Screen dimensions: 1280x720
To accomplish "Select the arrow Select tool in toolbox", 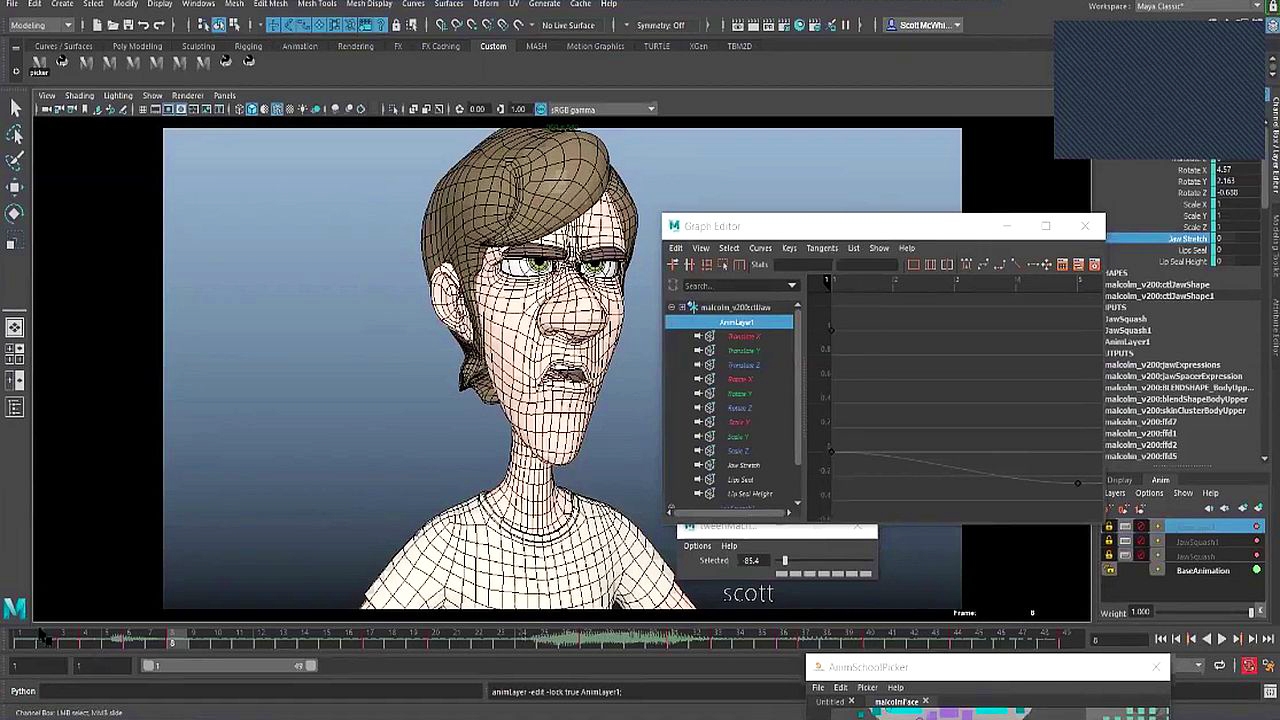I will tap(15, 108).
